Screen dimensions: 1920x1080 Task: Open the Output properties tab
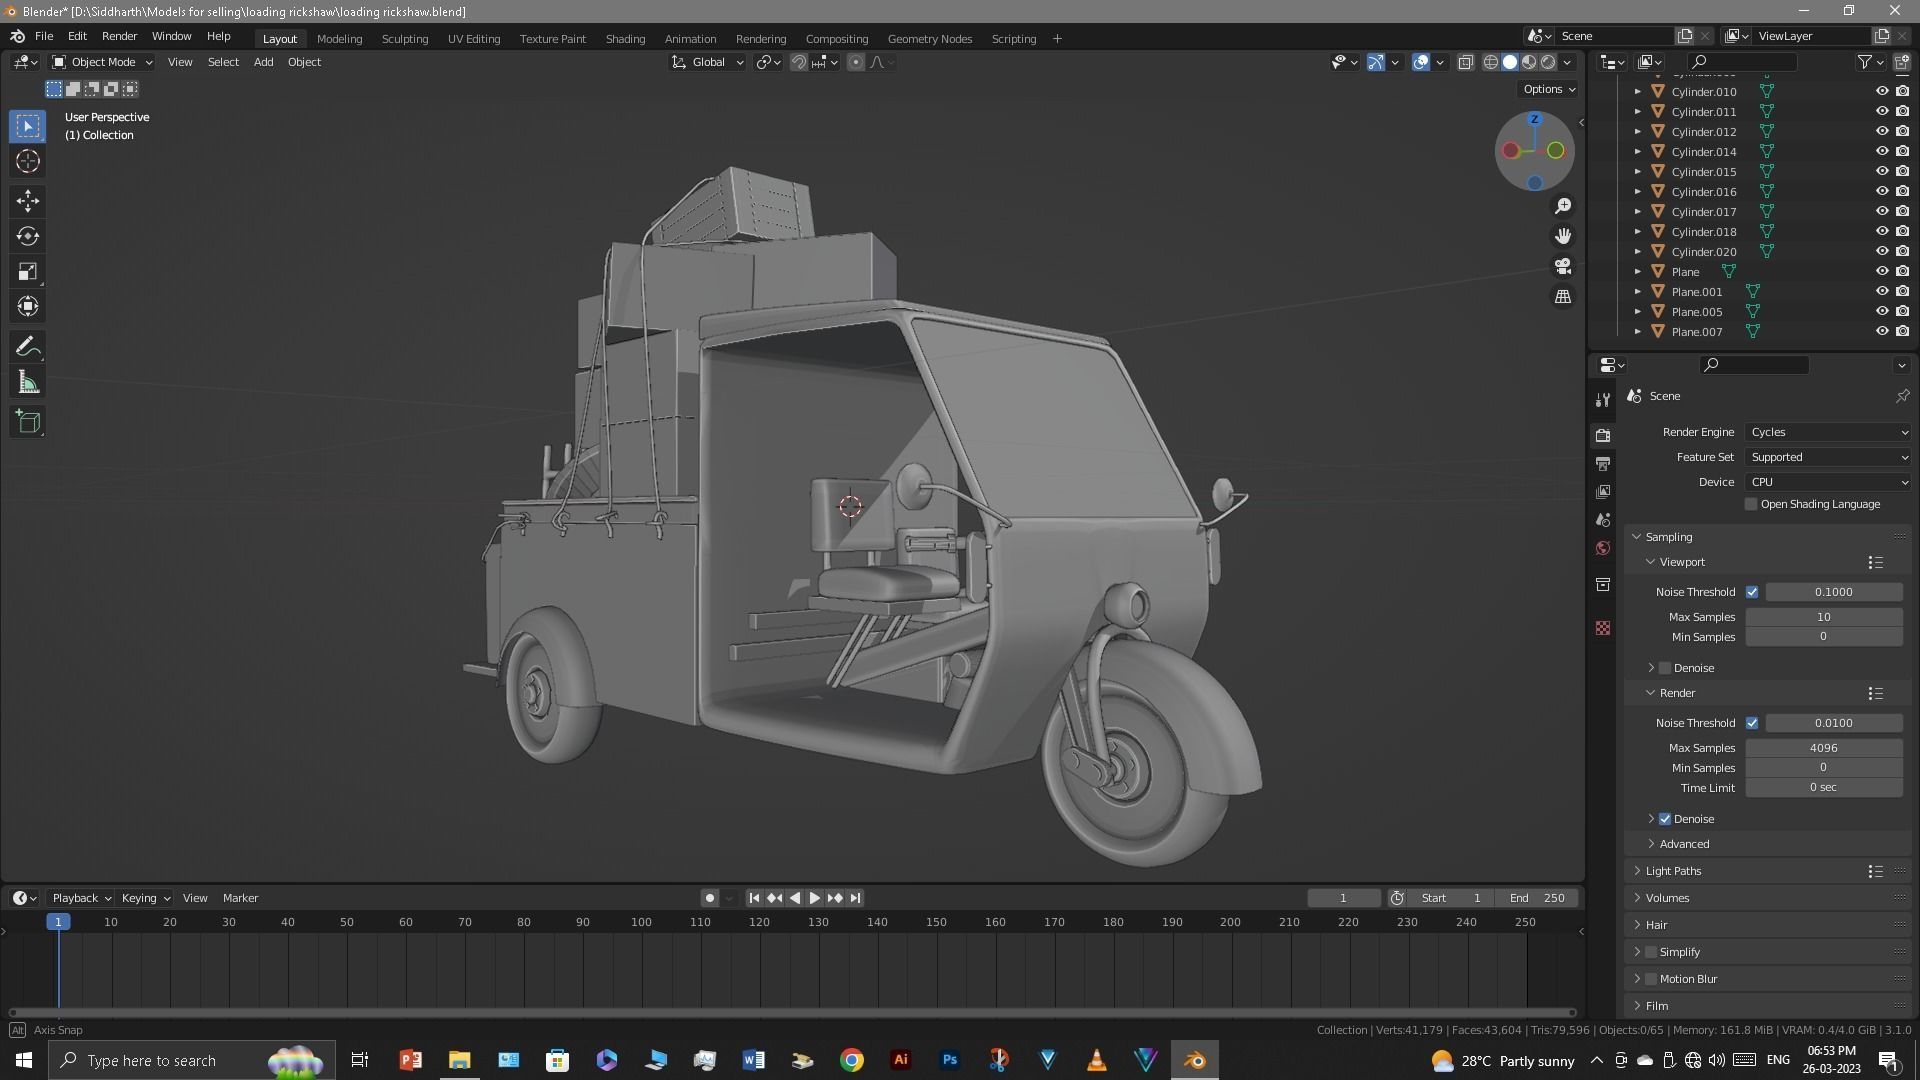tap(1603, 464)
